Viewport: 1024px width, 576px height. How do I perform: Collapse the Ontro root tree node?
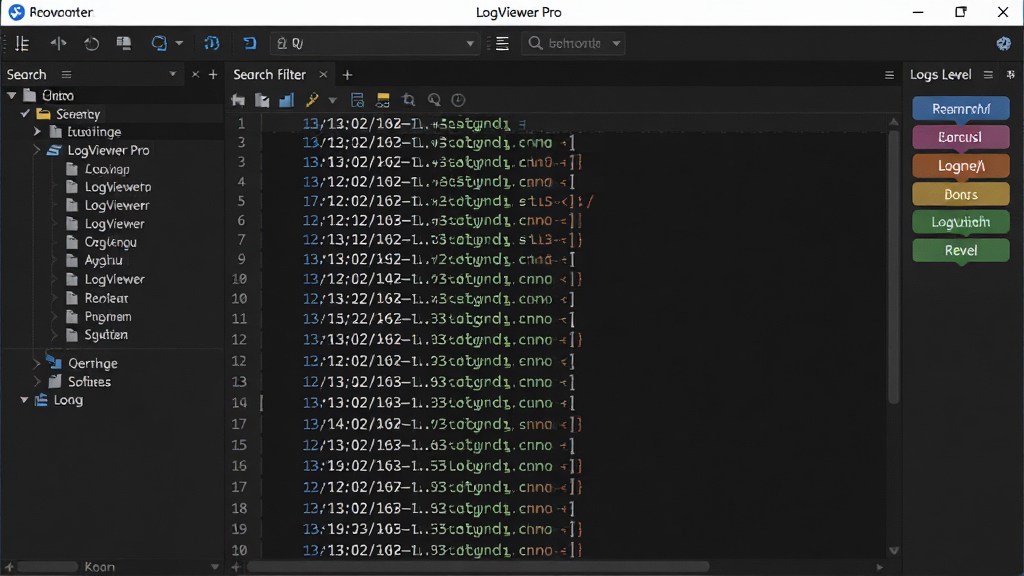click(x=12, y=95)
